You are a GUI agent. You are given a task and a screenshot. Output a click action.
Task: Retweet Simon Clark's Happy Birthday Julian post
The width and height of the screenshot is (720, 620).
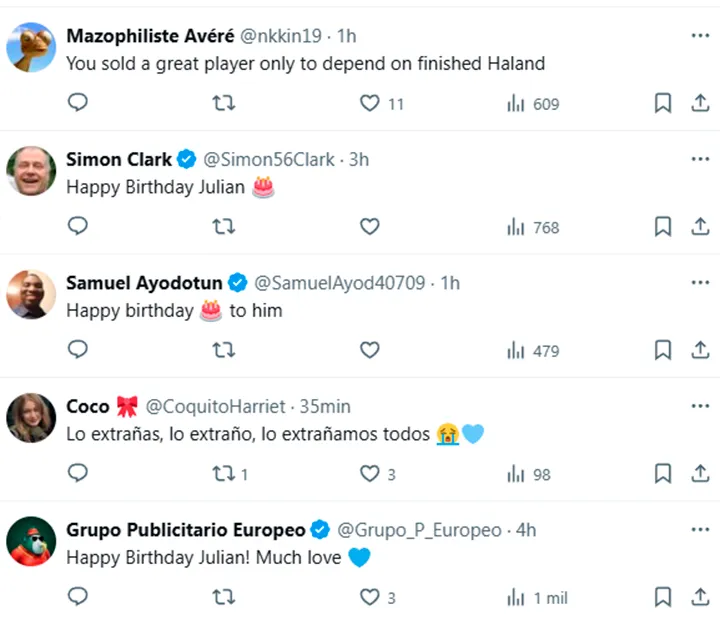coord(224,227)
